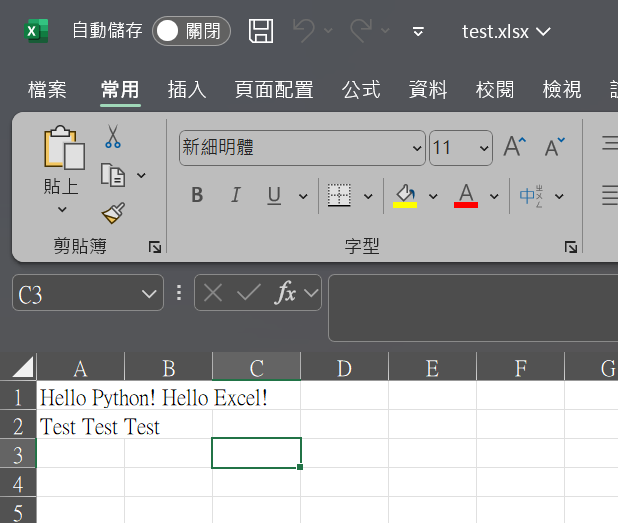Toggle Italic formatting
Viewport: 618px width, 523px height.
[x=236, y=195]
